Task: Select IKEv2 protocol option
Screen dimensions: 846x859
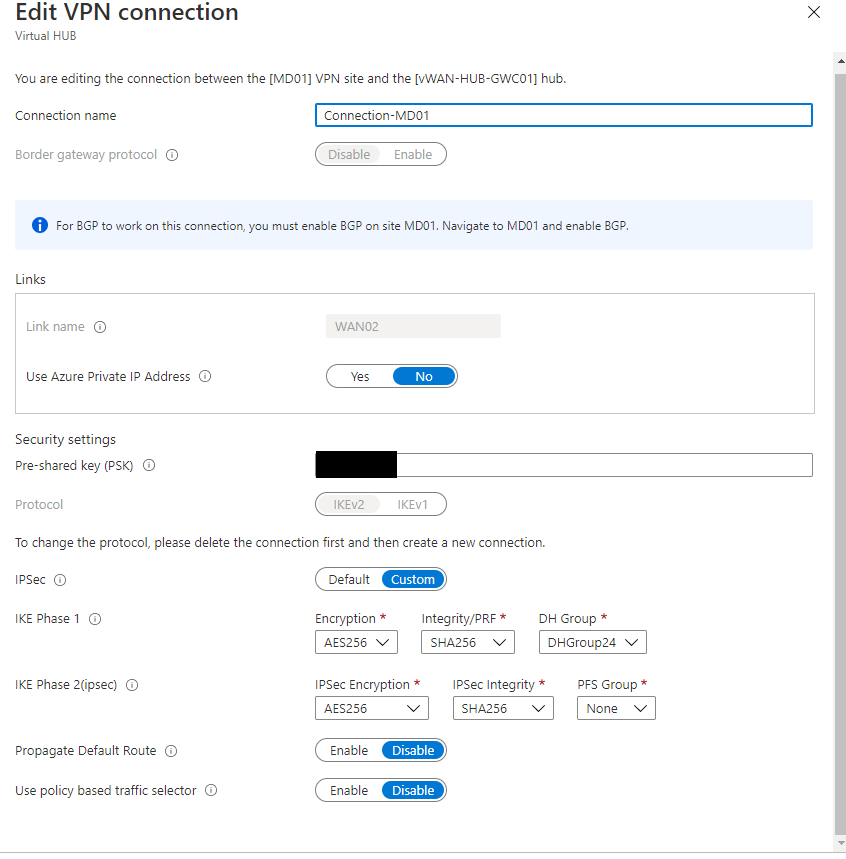Action: [x=348, y=505]
